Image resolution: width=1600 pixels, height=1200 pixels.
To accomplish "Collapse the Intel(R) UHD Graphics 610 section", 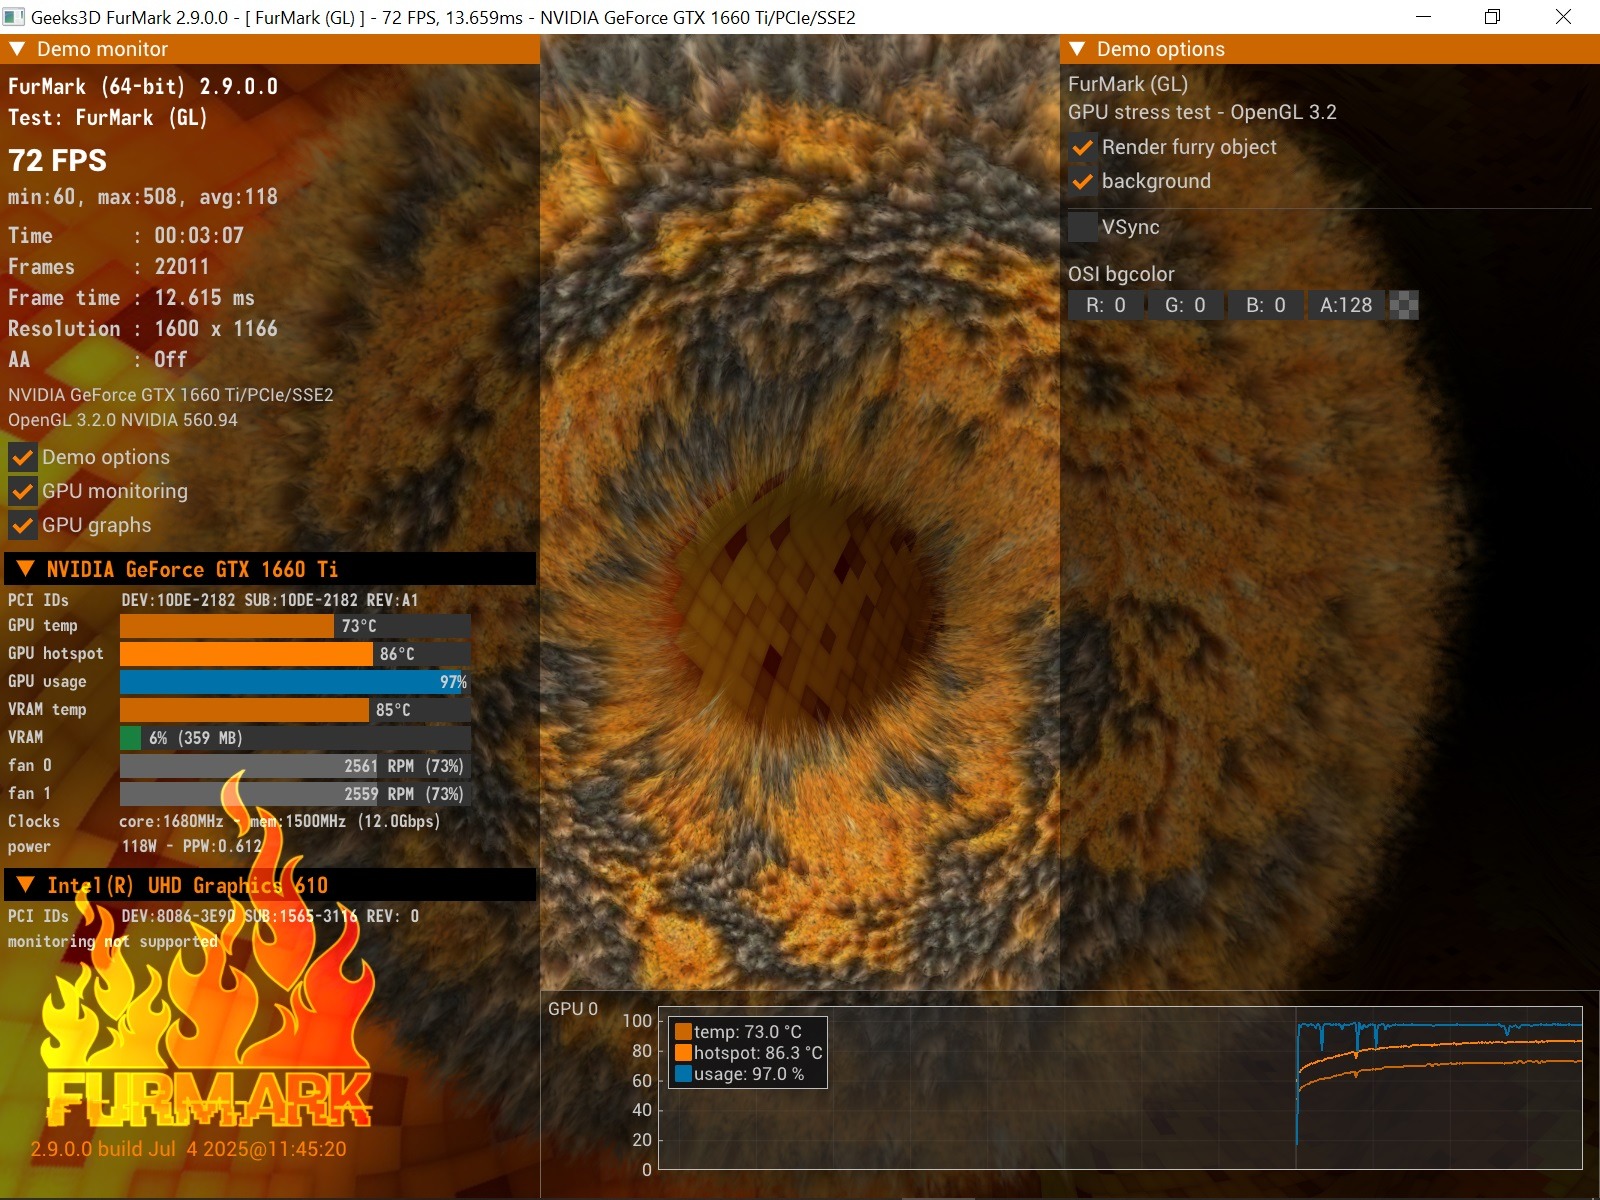I will point(25,885).
